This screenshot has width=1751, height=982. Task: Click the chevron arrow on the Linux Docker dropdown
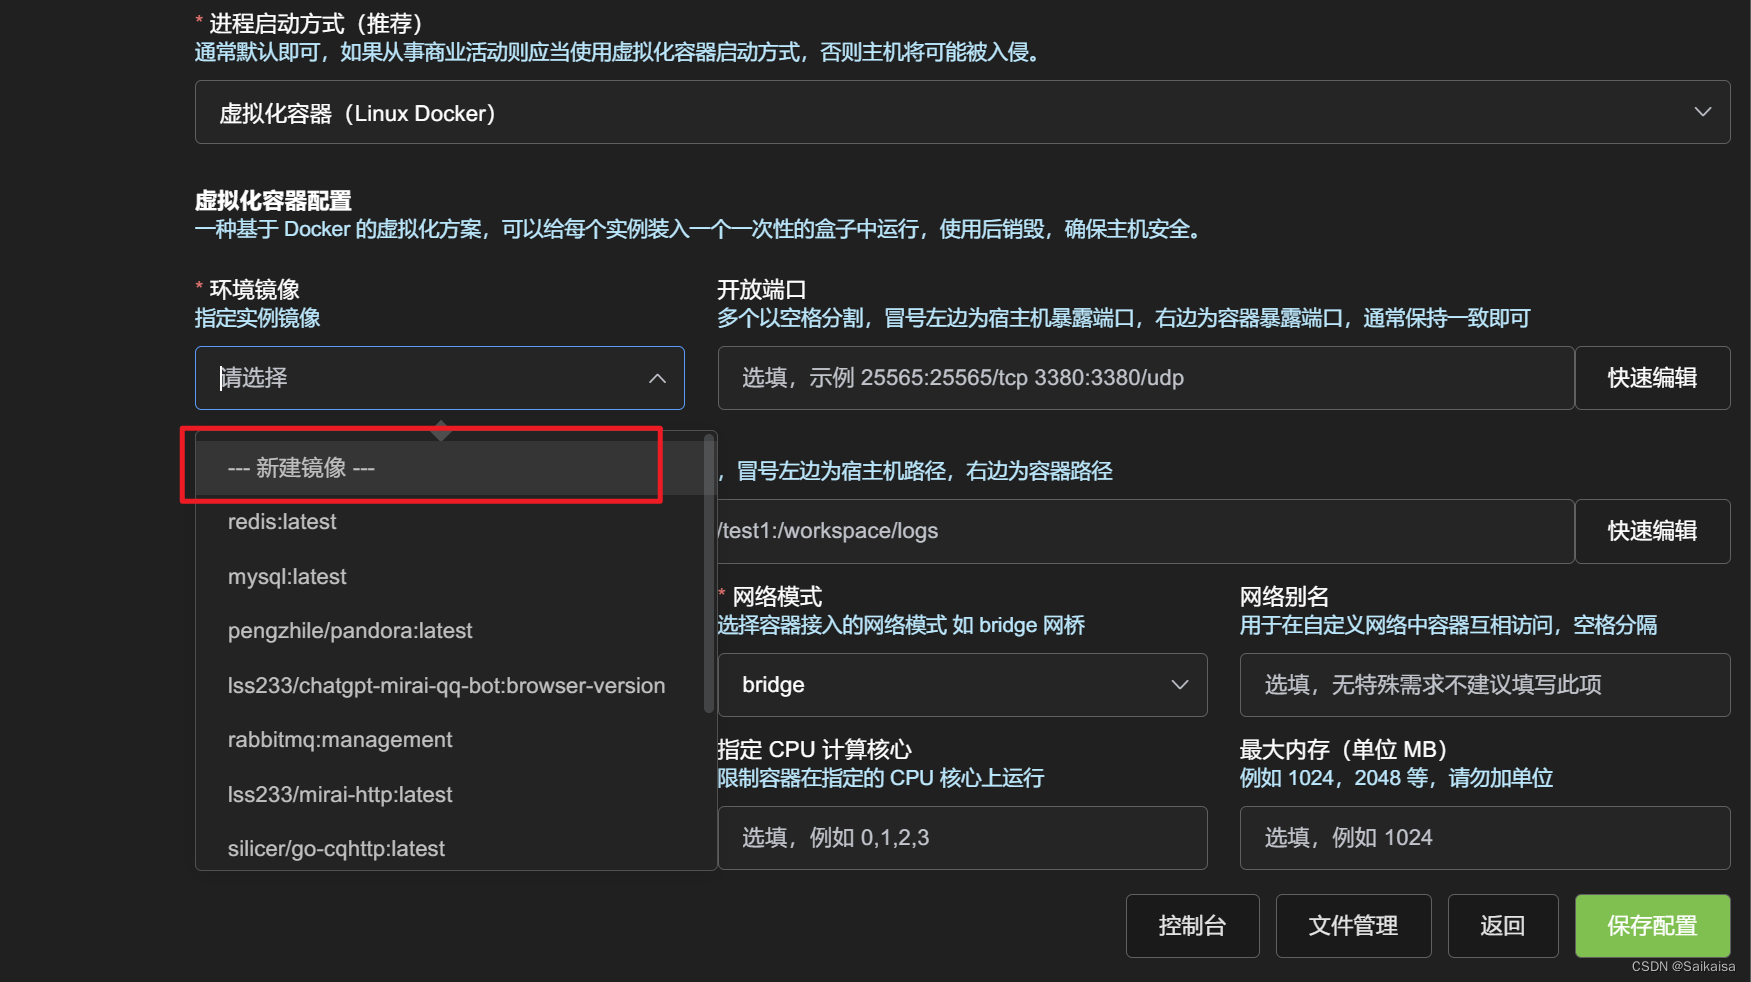pos(1702,112)
